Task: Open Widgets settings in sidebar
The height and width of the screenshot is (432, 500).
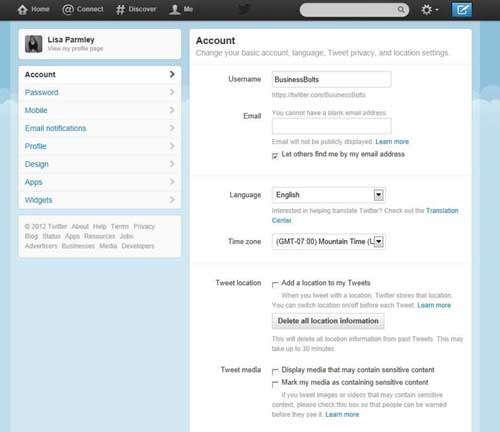Action: click(100, 200)
